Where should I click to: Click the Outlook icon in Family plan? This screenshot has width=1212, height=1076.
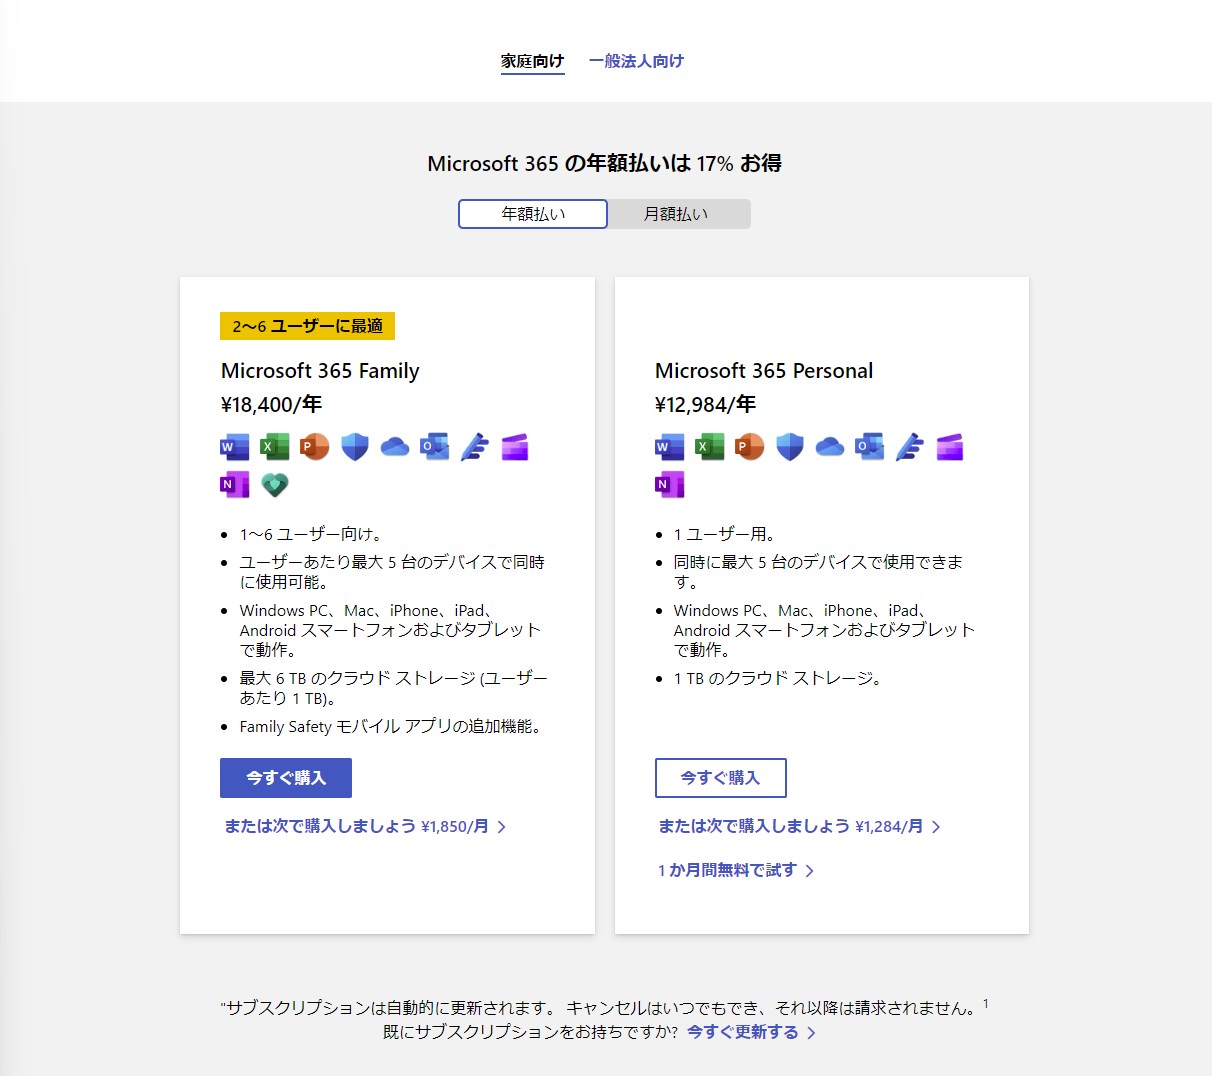coord(435,447)
